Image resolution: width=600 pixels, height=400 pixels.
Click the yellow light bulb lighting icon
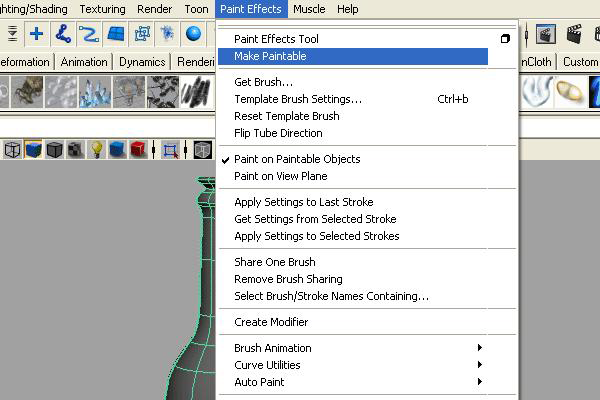point(98,150)
